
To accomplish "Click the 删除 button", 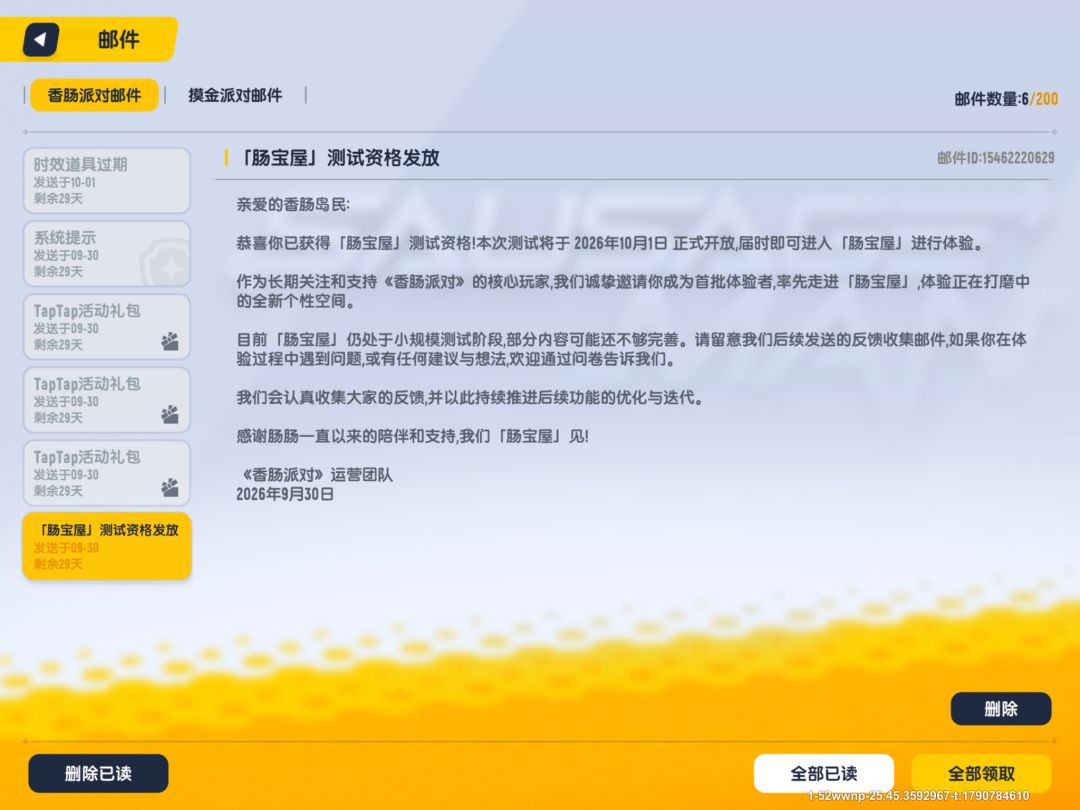I will point(1001,709).
